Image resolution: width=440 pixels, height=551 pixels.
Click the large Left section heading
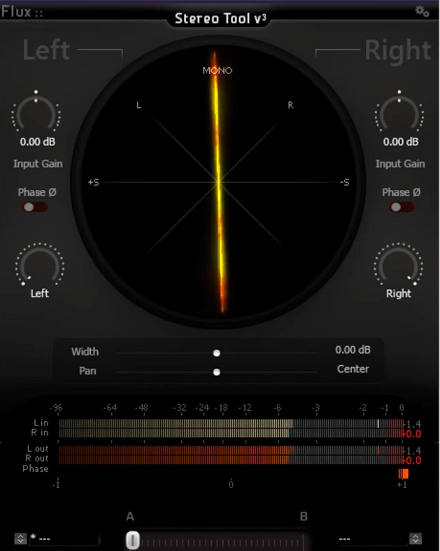46,50
